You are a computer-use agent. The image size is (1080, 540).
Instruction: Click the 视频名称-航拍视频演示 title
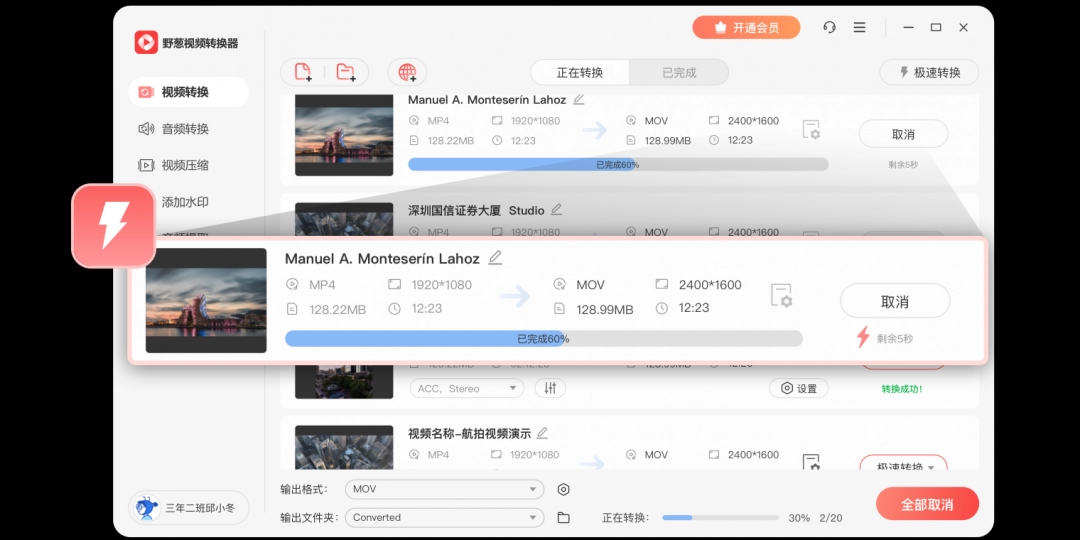(470, 433)
